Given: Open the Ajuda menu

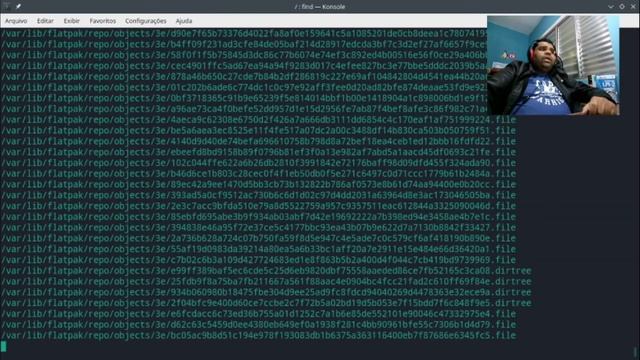Looking at the screenshot, I should click(x=184, y=21).
